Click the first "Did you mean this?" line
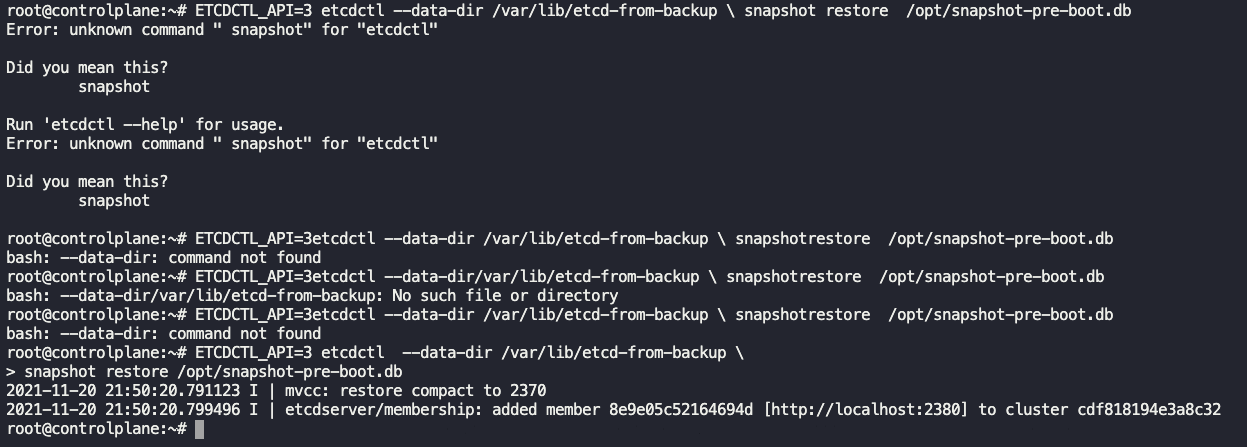Viewport: 1247px width, 447px height. (87, 67)
